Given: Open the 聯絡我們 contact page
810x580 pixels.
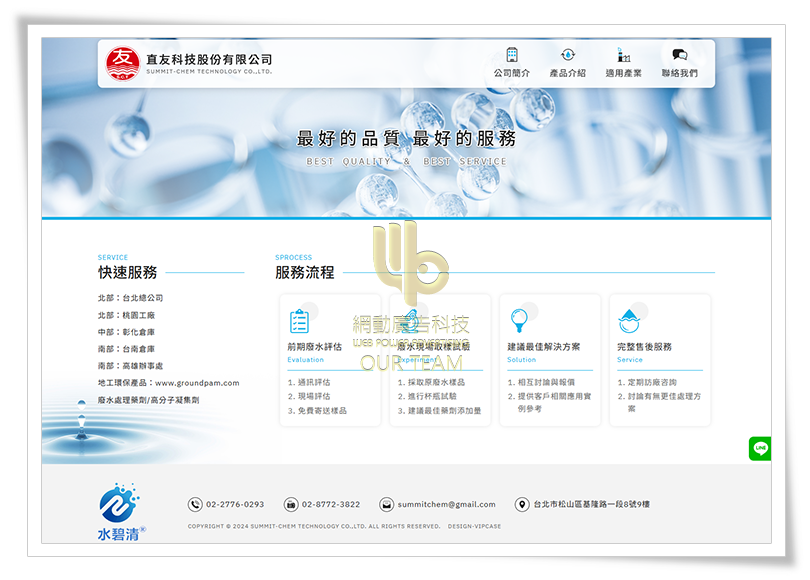Looking at the screenshot, I should click(679, 63).
